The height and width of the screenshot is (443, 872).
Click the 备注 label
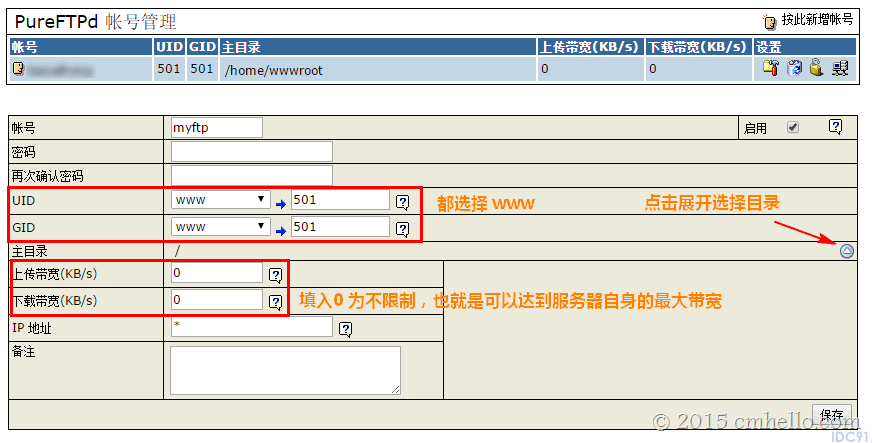(23, 351)
